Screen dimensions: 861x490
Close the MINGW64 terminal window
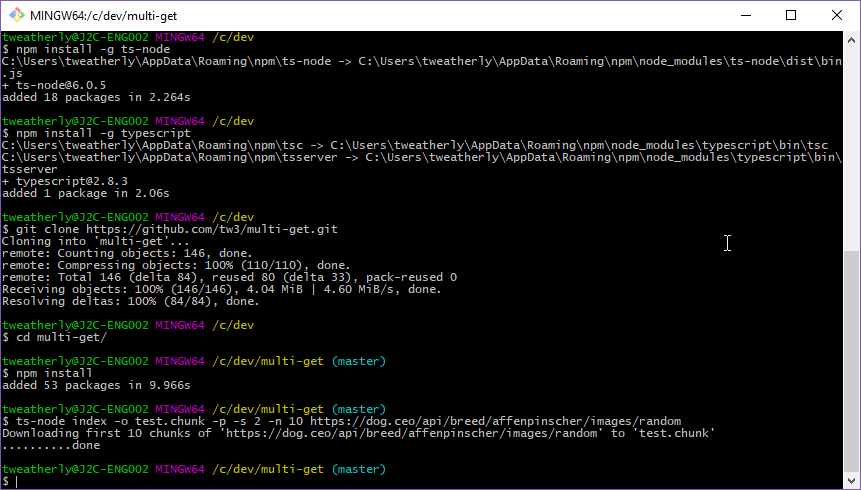coord(836,15)
